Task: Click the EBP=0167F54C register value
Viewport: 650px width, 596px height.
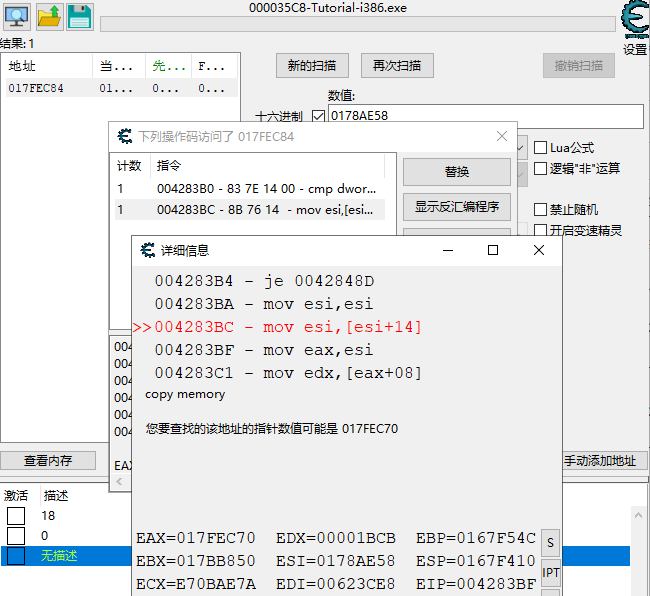Action: tap(476, 538)
